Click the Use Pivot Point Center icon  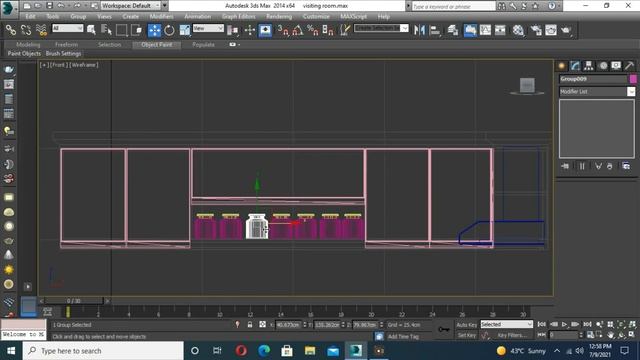233,30
